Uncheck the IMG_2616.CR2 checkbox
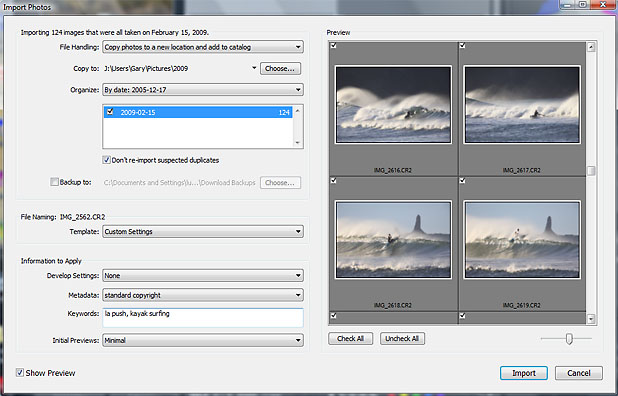The width and height of the screenshot is (618, 396). (333, 46)
